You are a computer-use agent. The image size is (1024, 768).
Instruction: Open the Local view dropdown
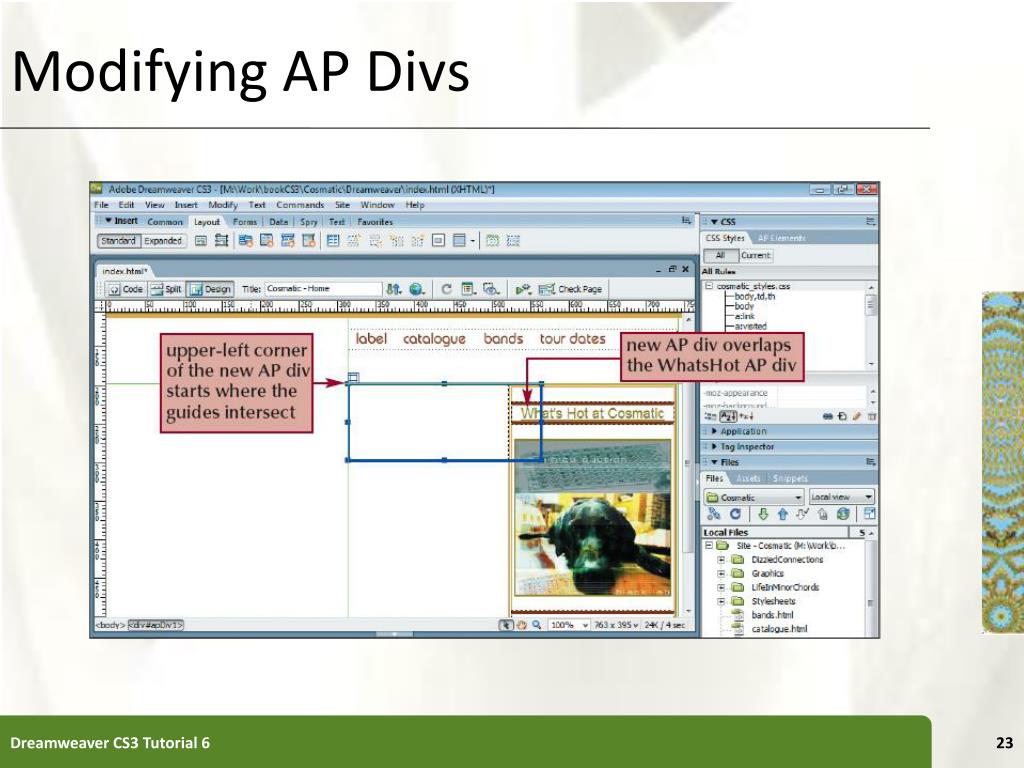(x=842, y=498)
